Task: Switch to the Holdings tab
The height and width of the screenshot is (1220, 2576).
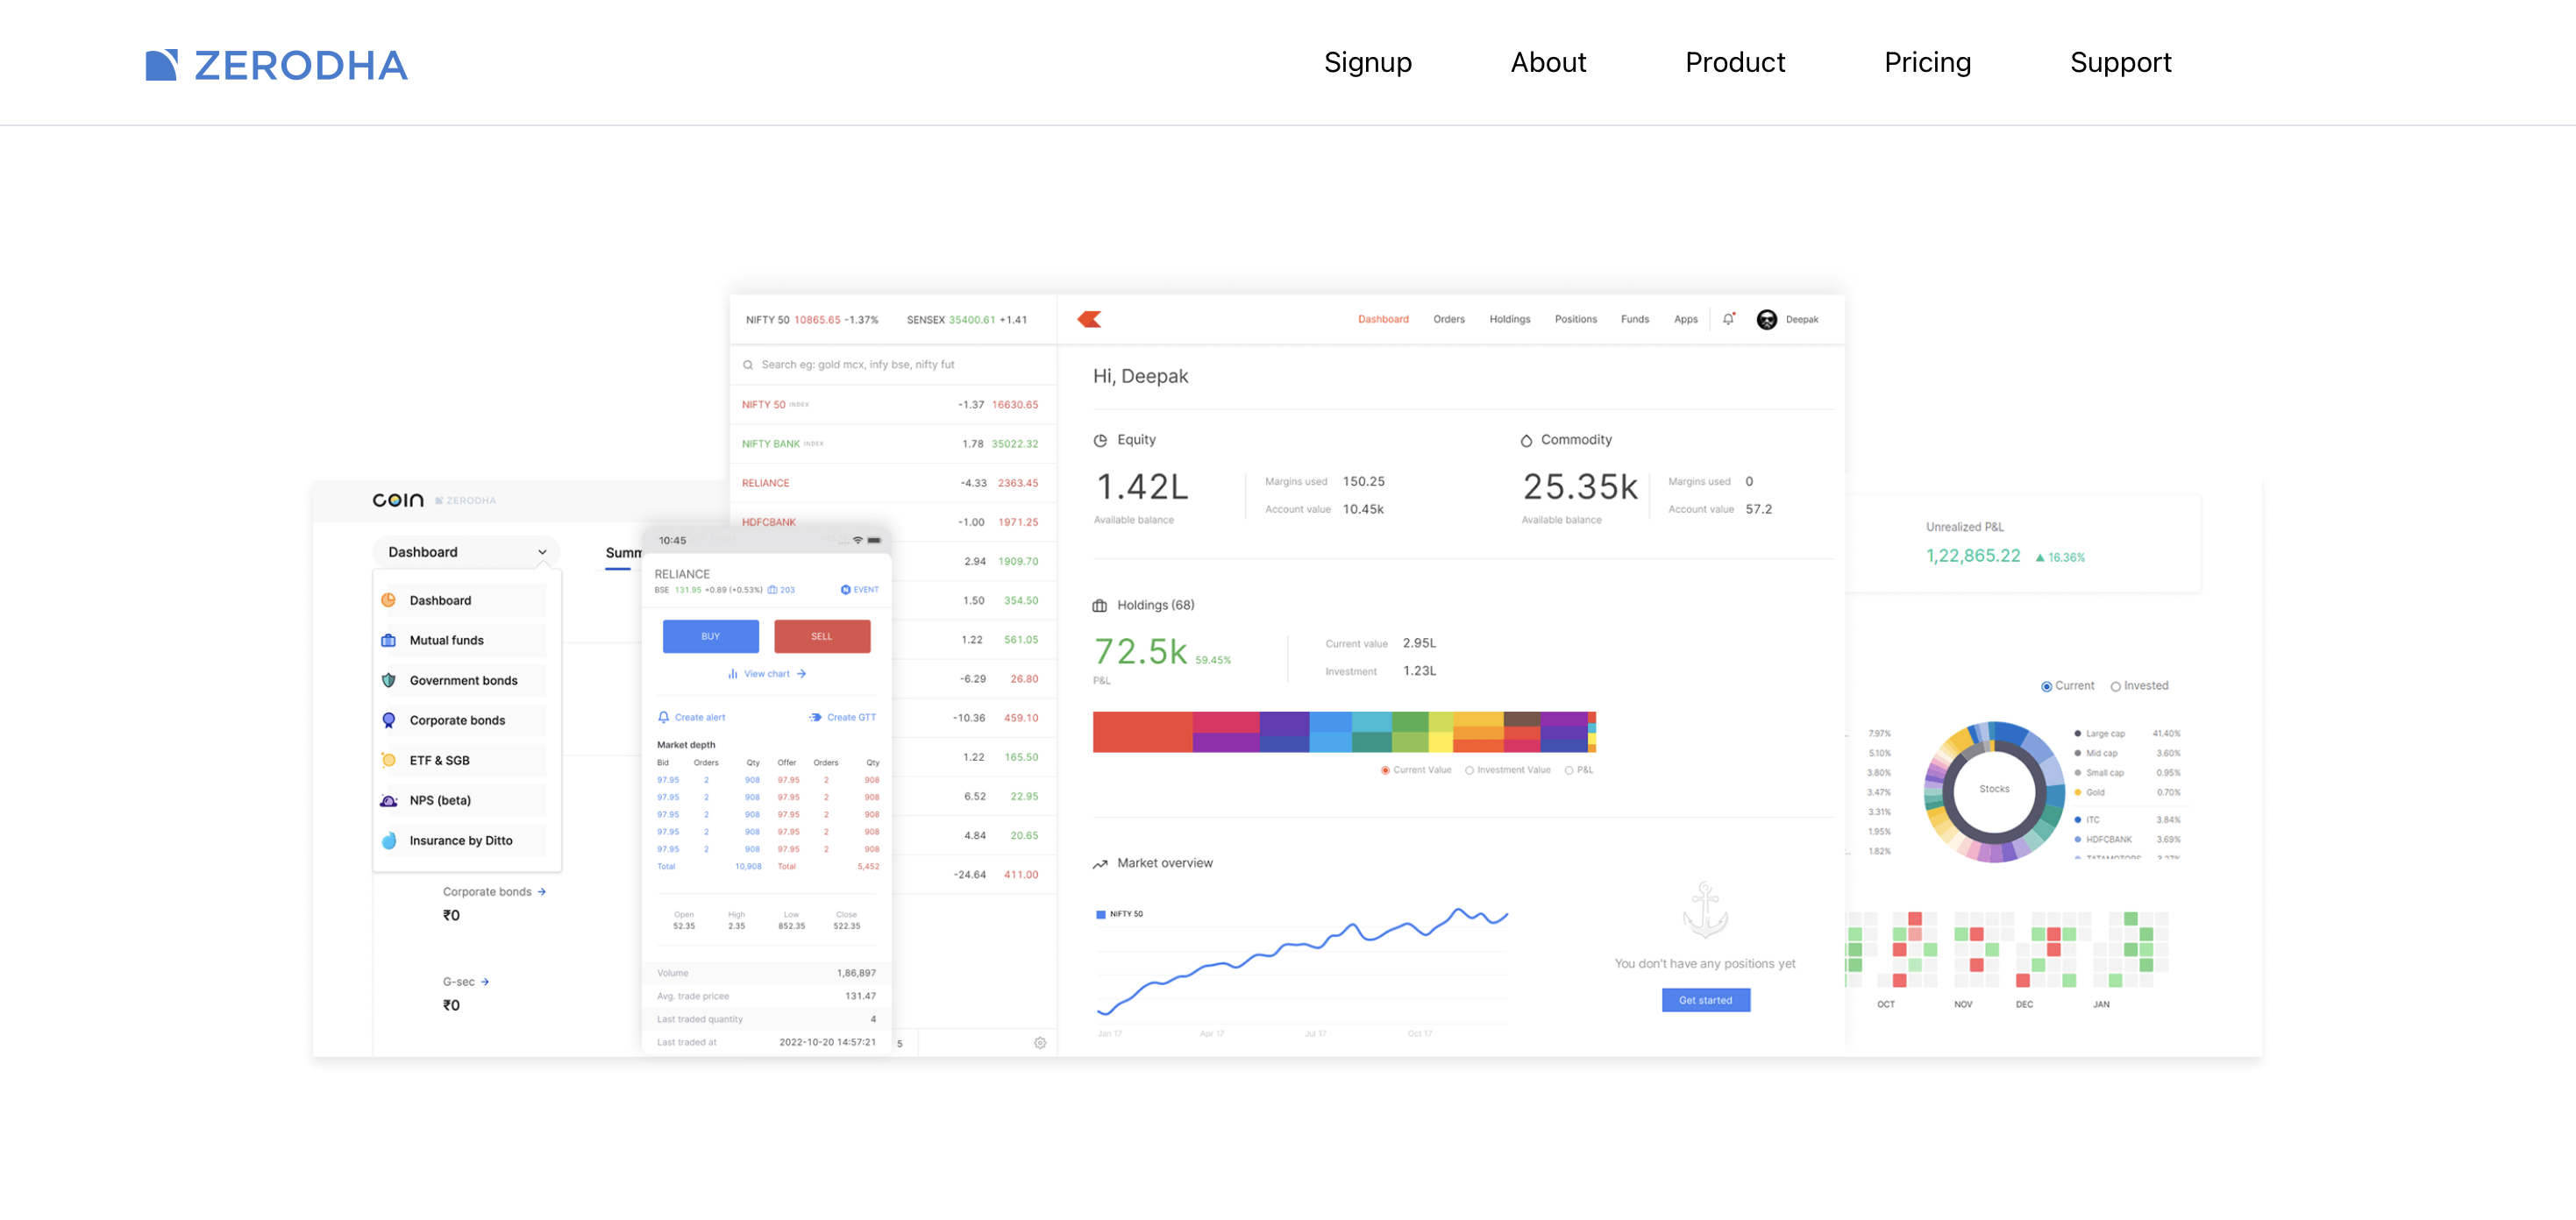Action: click(x=1509, y=319)
